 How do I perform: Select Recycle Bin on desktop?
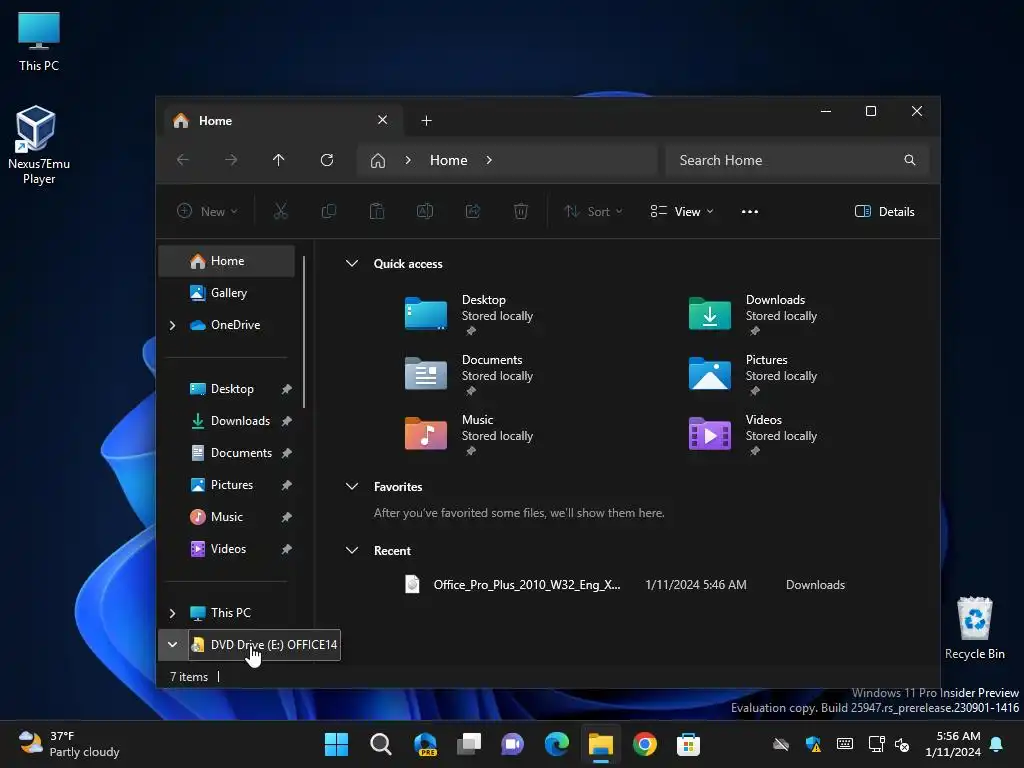click(974, 628)
